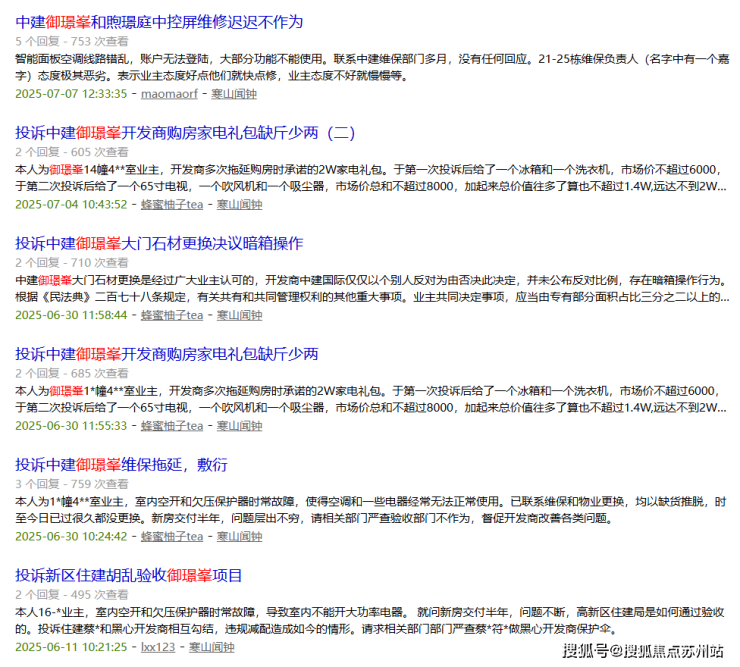Open forum '寒山闻钟' on the 11:55:33 post

[x=239, y=426]
